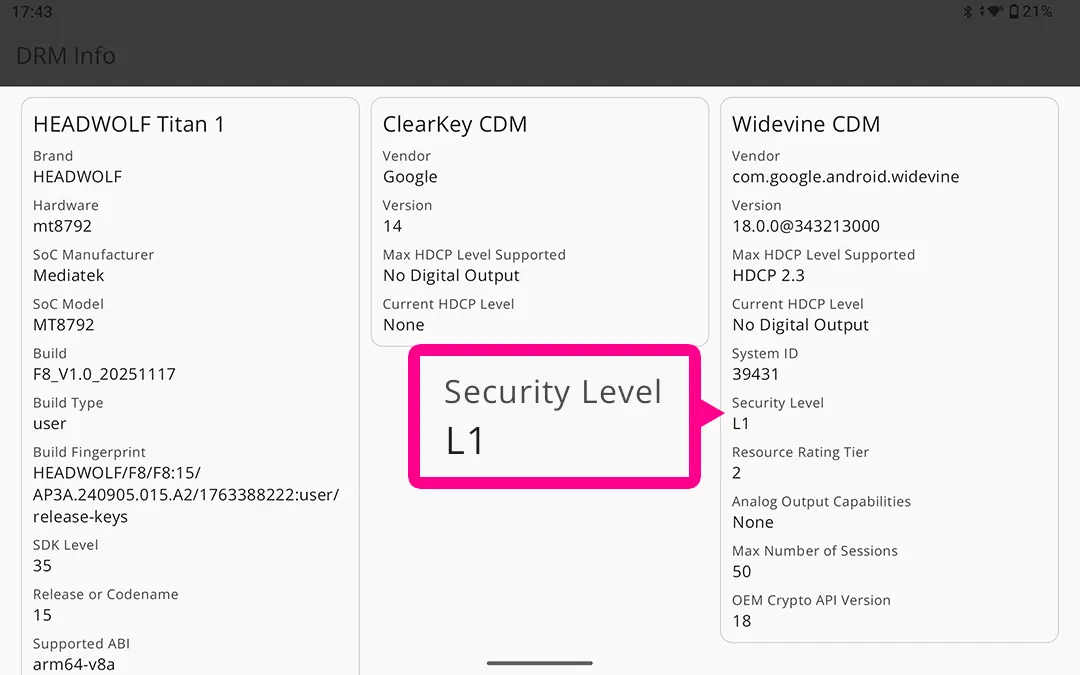Tap the Build value F8_V1.0_20251117
Screen dimensions: 1080x675
coord(104,374)
